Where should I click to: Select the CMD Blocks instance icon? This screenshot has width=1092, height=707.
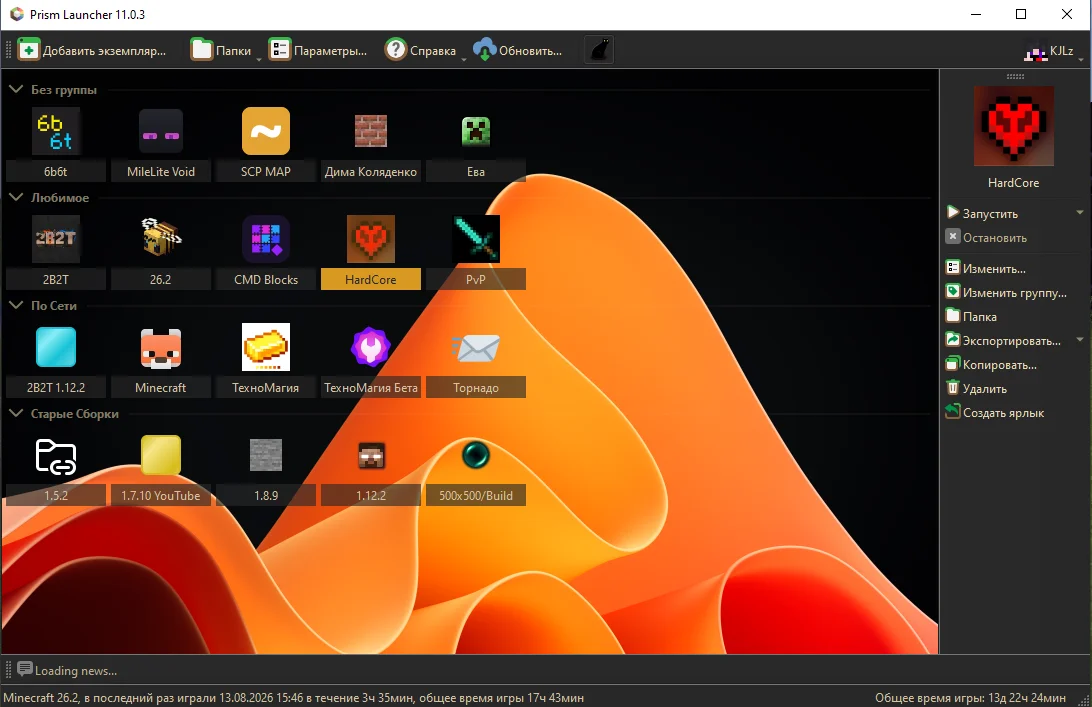point(266,239)
